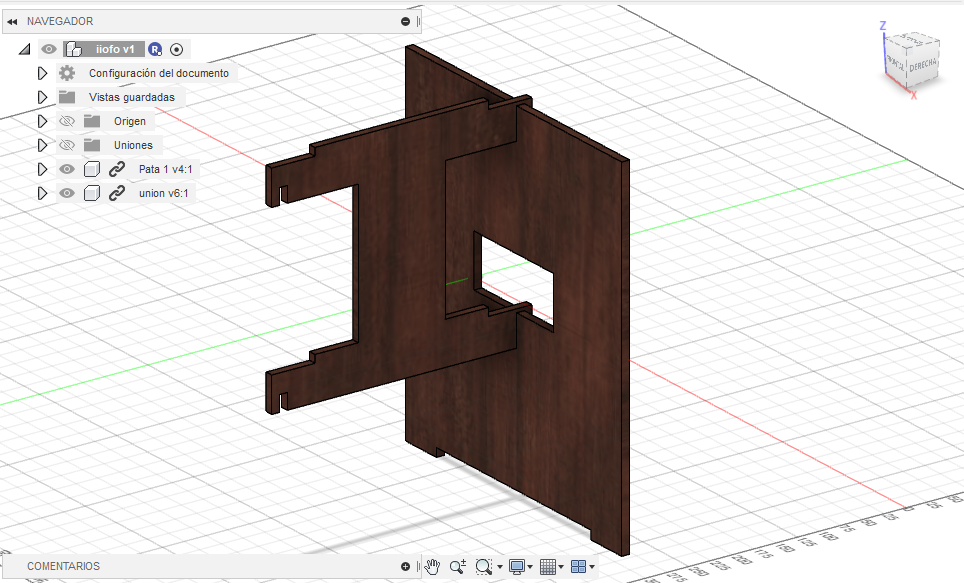Select Vistas guardadas item
Screen dimensions: 964x583
coord(132,97)
